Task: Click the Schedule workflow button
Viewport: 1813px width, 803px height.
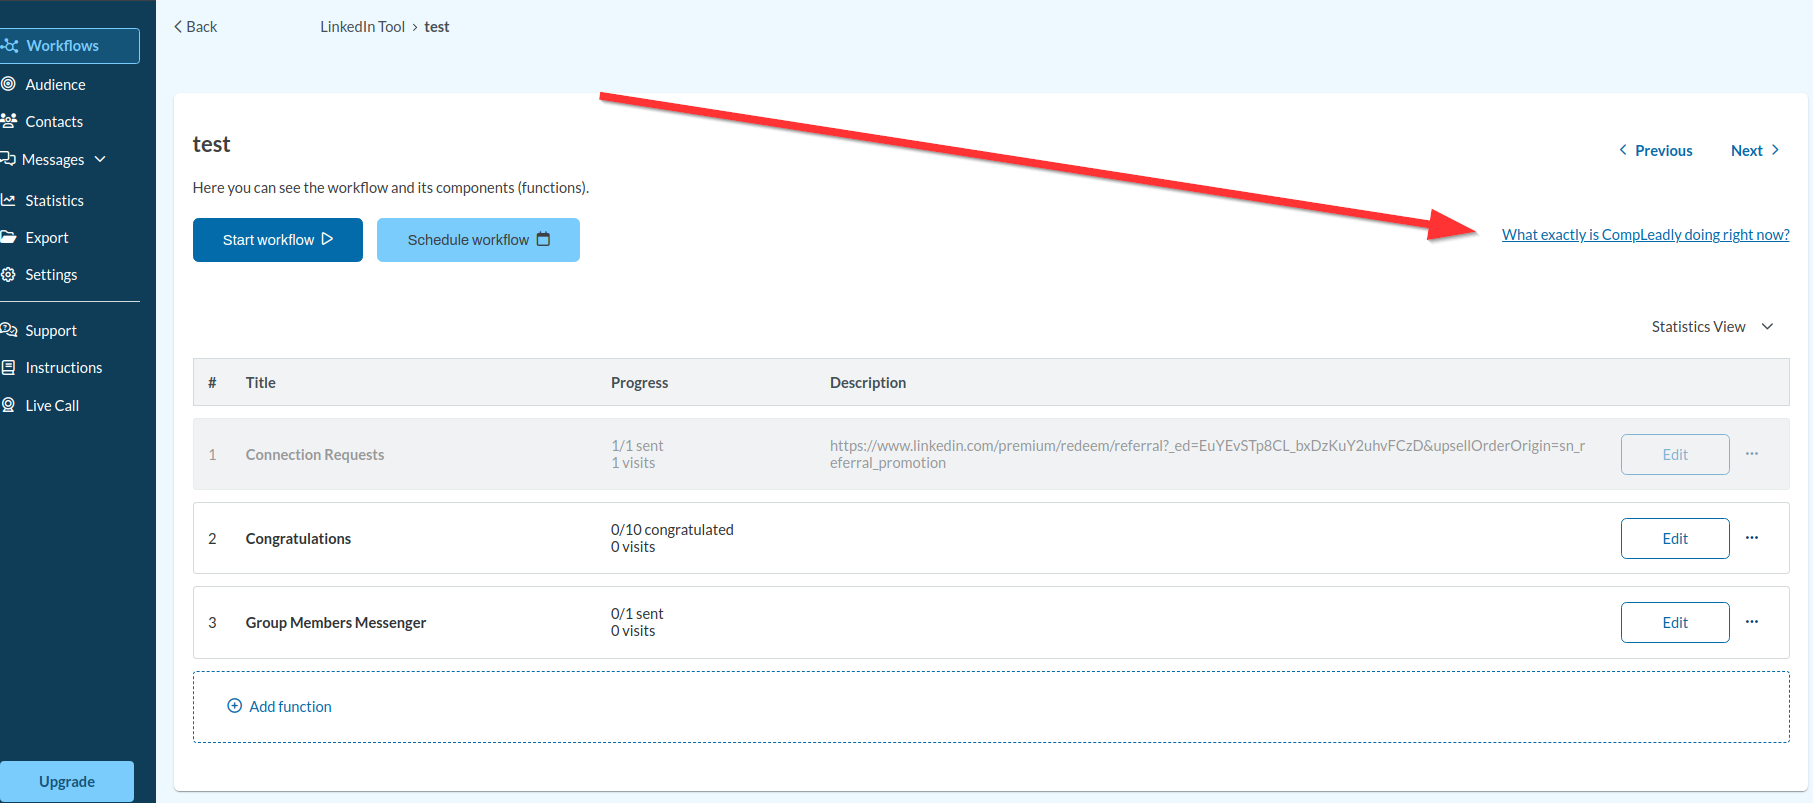Action: [x=478, y=240]
